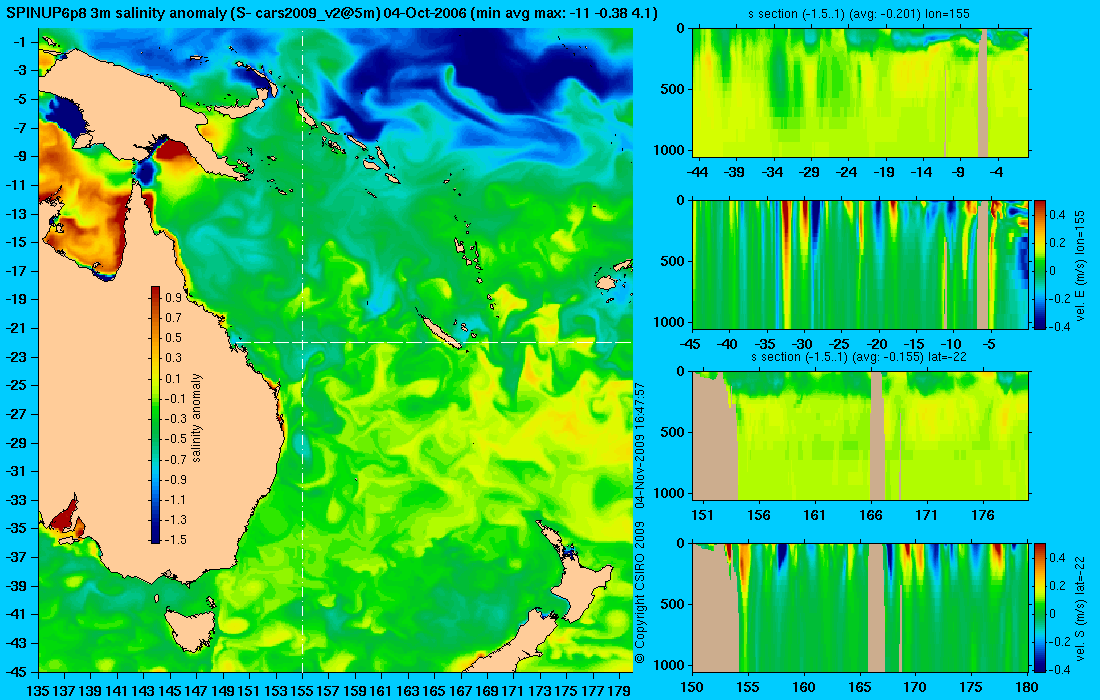Click longitude tick '179' on the main map axis
This screenshot has height=700, width=1100.
point(619,690)
